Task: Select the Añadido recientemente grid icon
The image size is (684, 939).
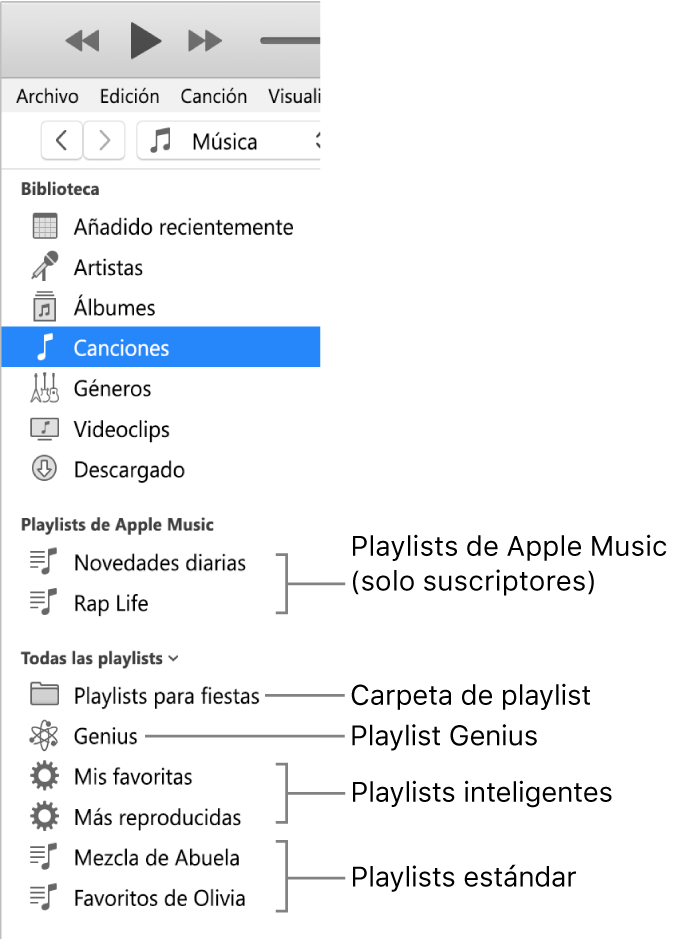Action: (44, 227)
